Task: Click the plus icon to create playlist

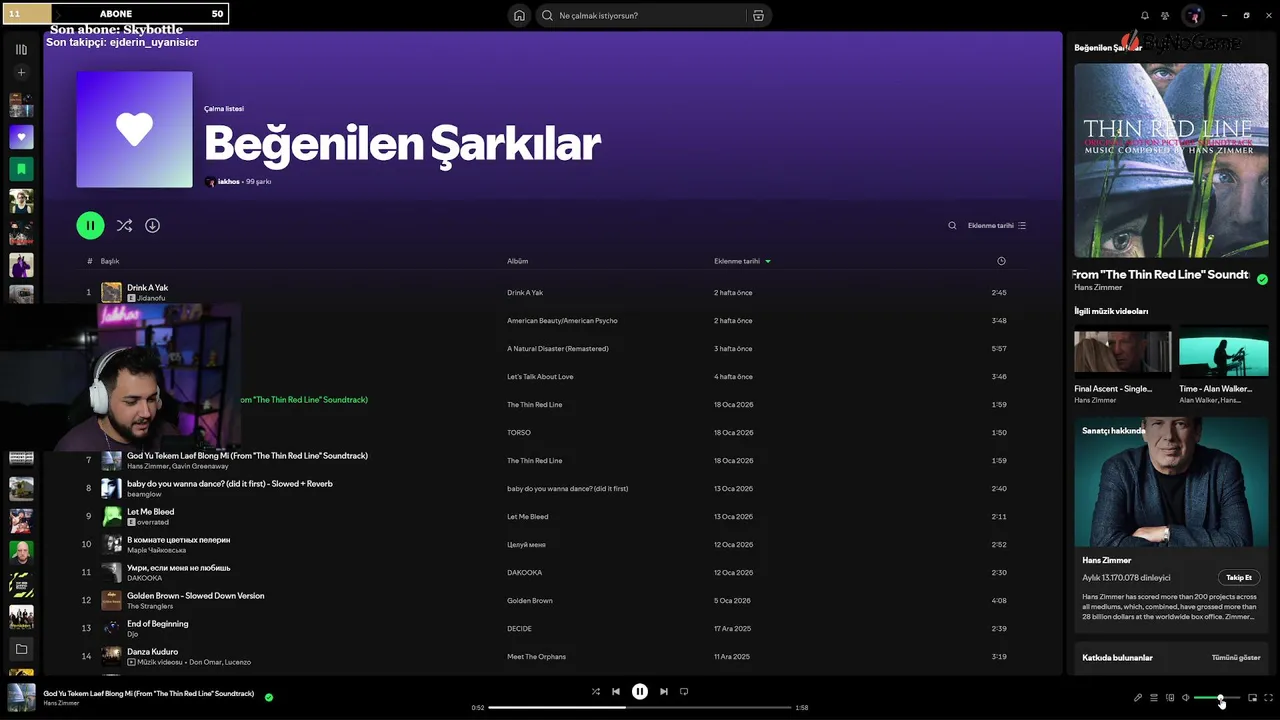Action: tap(21, 73)
